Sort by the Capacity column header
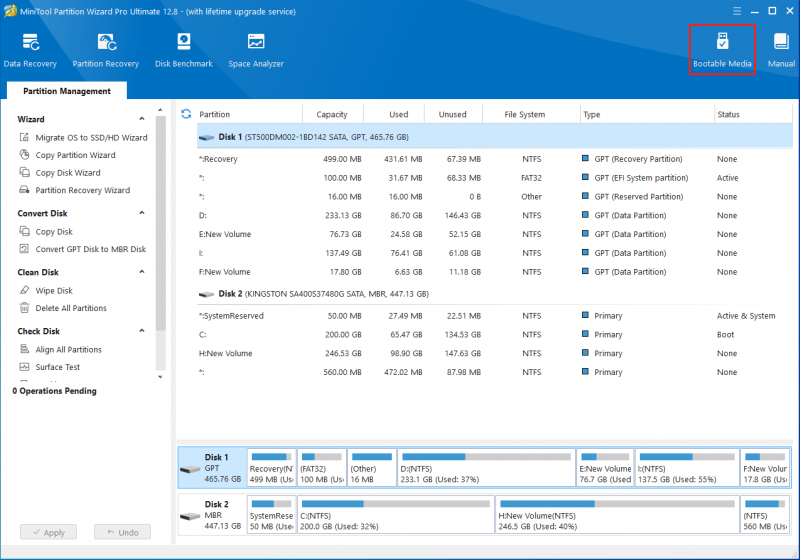800x560 pixels. (x=332, y=114)
